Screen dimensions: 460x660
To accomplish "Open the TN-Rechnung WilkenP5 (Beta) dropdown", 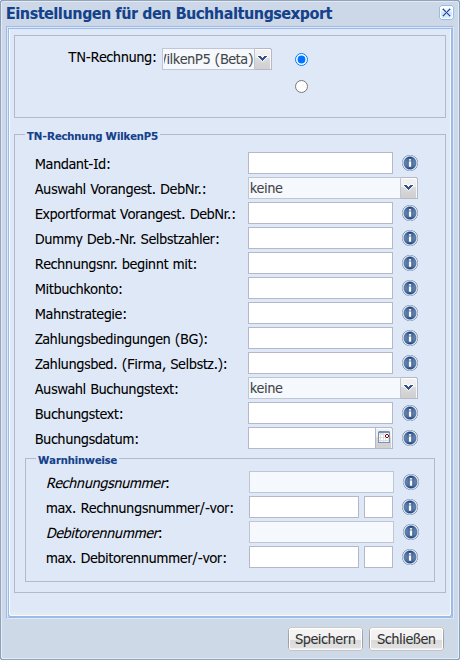I will coord(263,59).
